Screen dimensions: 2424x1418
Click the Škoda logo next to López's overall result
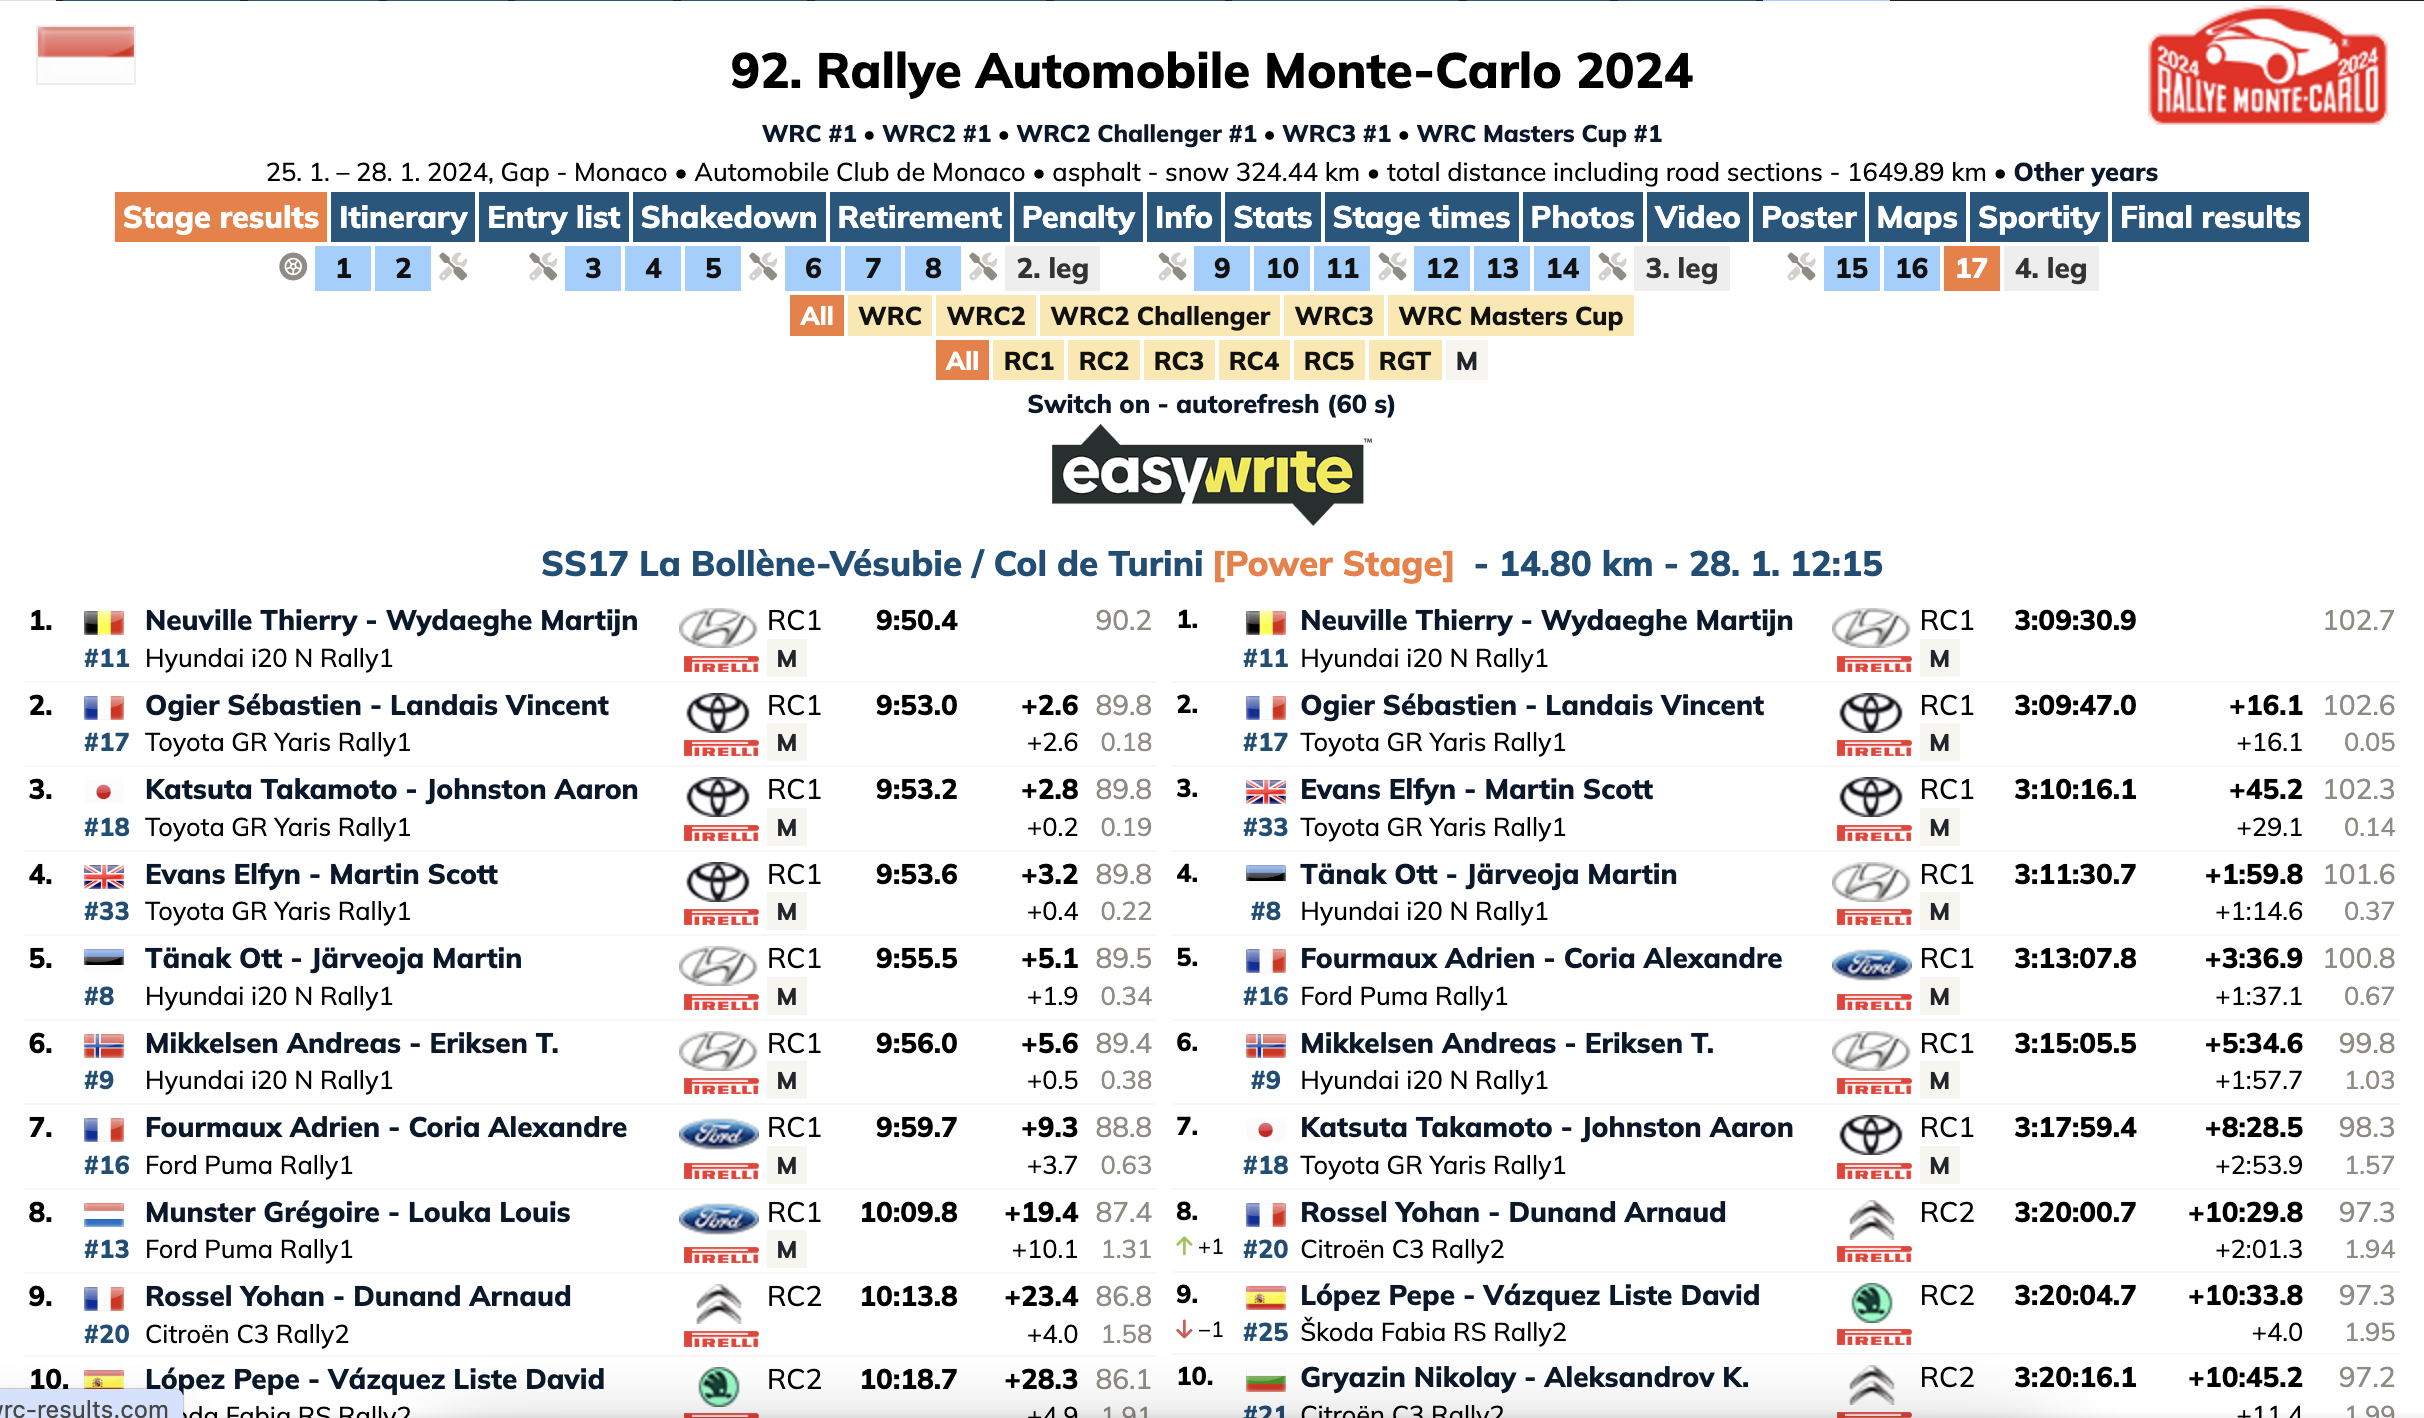tap(1871, 1302)
